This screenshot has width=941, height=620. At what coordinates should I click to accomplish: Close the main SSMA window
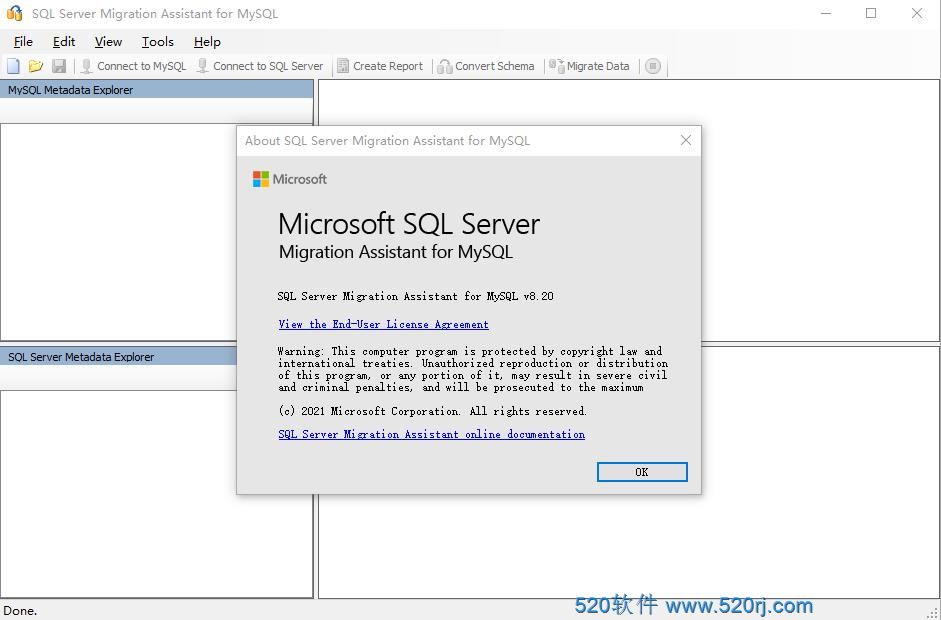[x=917, y=13]
